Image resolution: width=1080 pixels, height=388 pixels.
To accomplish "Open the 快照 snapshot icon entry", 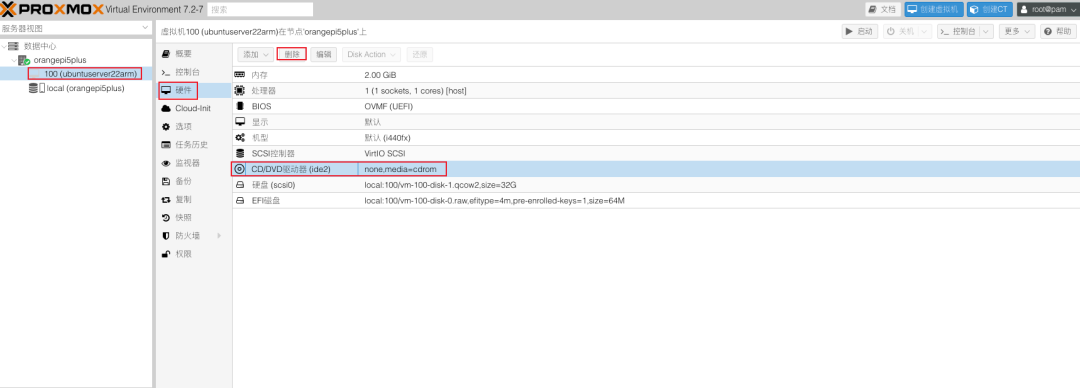I will (165, 218).
